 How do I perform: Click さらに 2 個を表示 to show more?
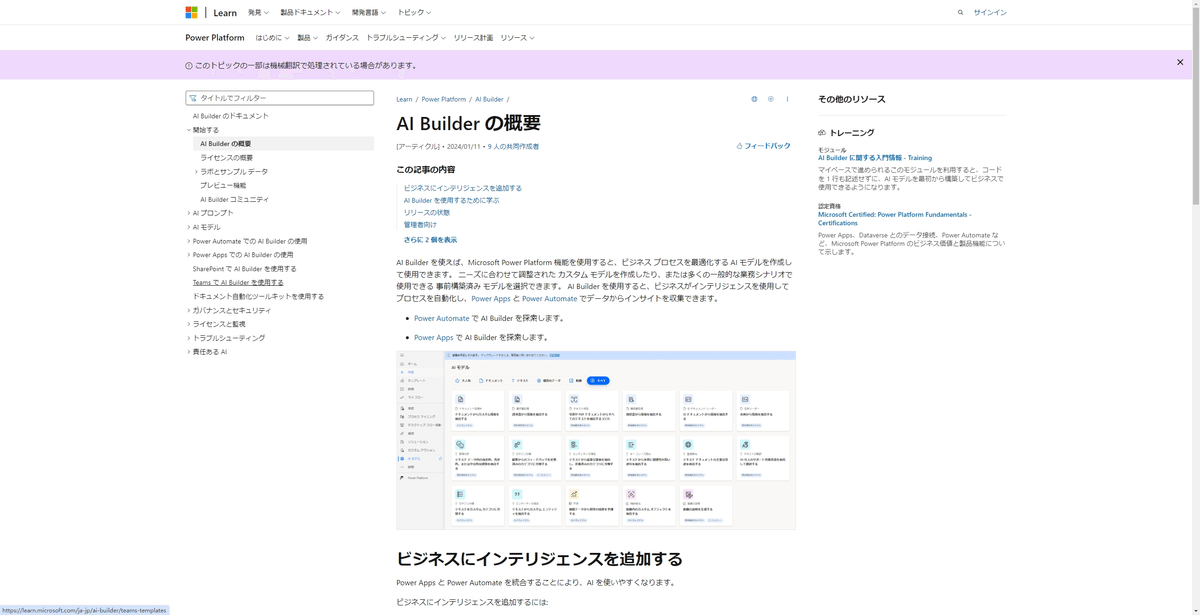(430, 240)
